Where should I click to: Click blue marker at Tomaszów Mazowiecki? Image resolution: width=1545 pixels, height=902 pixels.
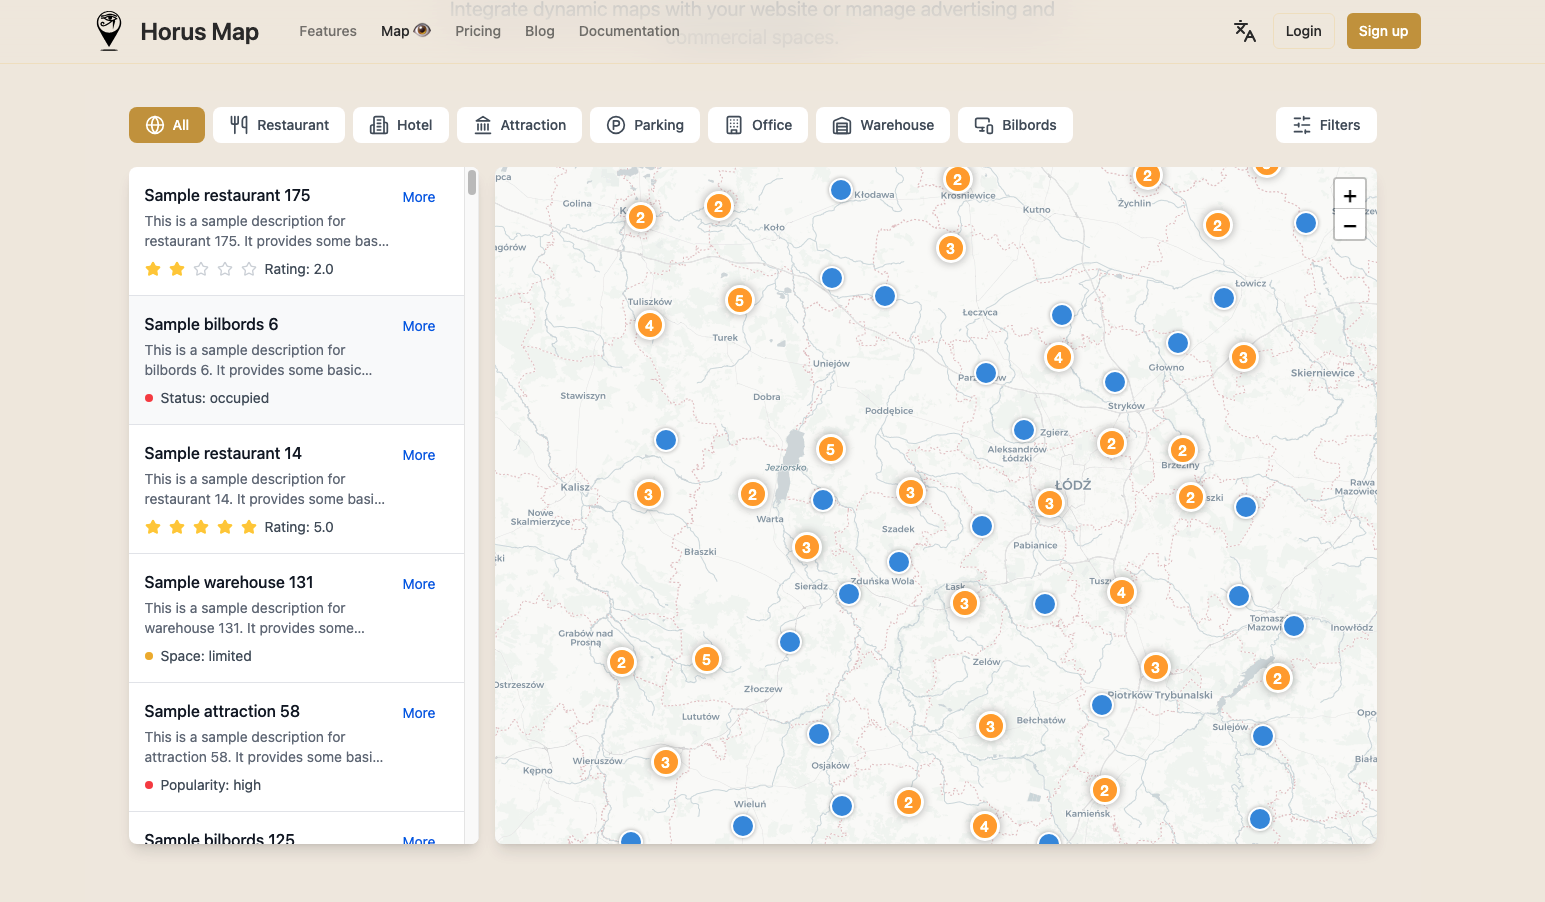pyautogui.click(x=1294, y=626)
